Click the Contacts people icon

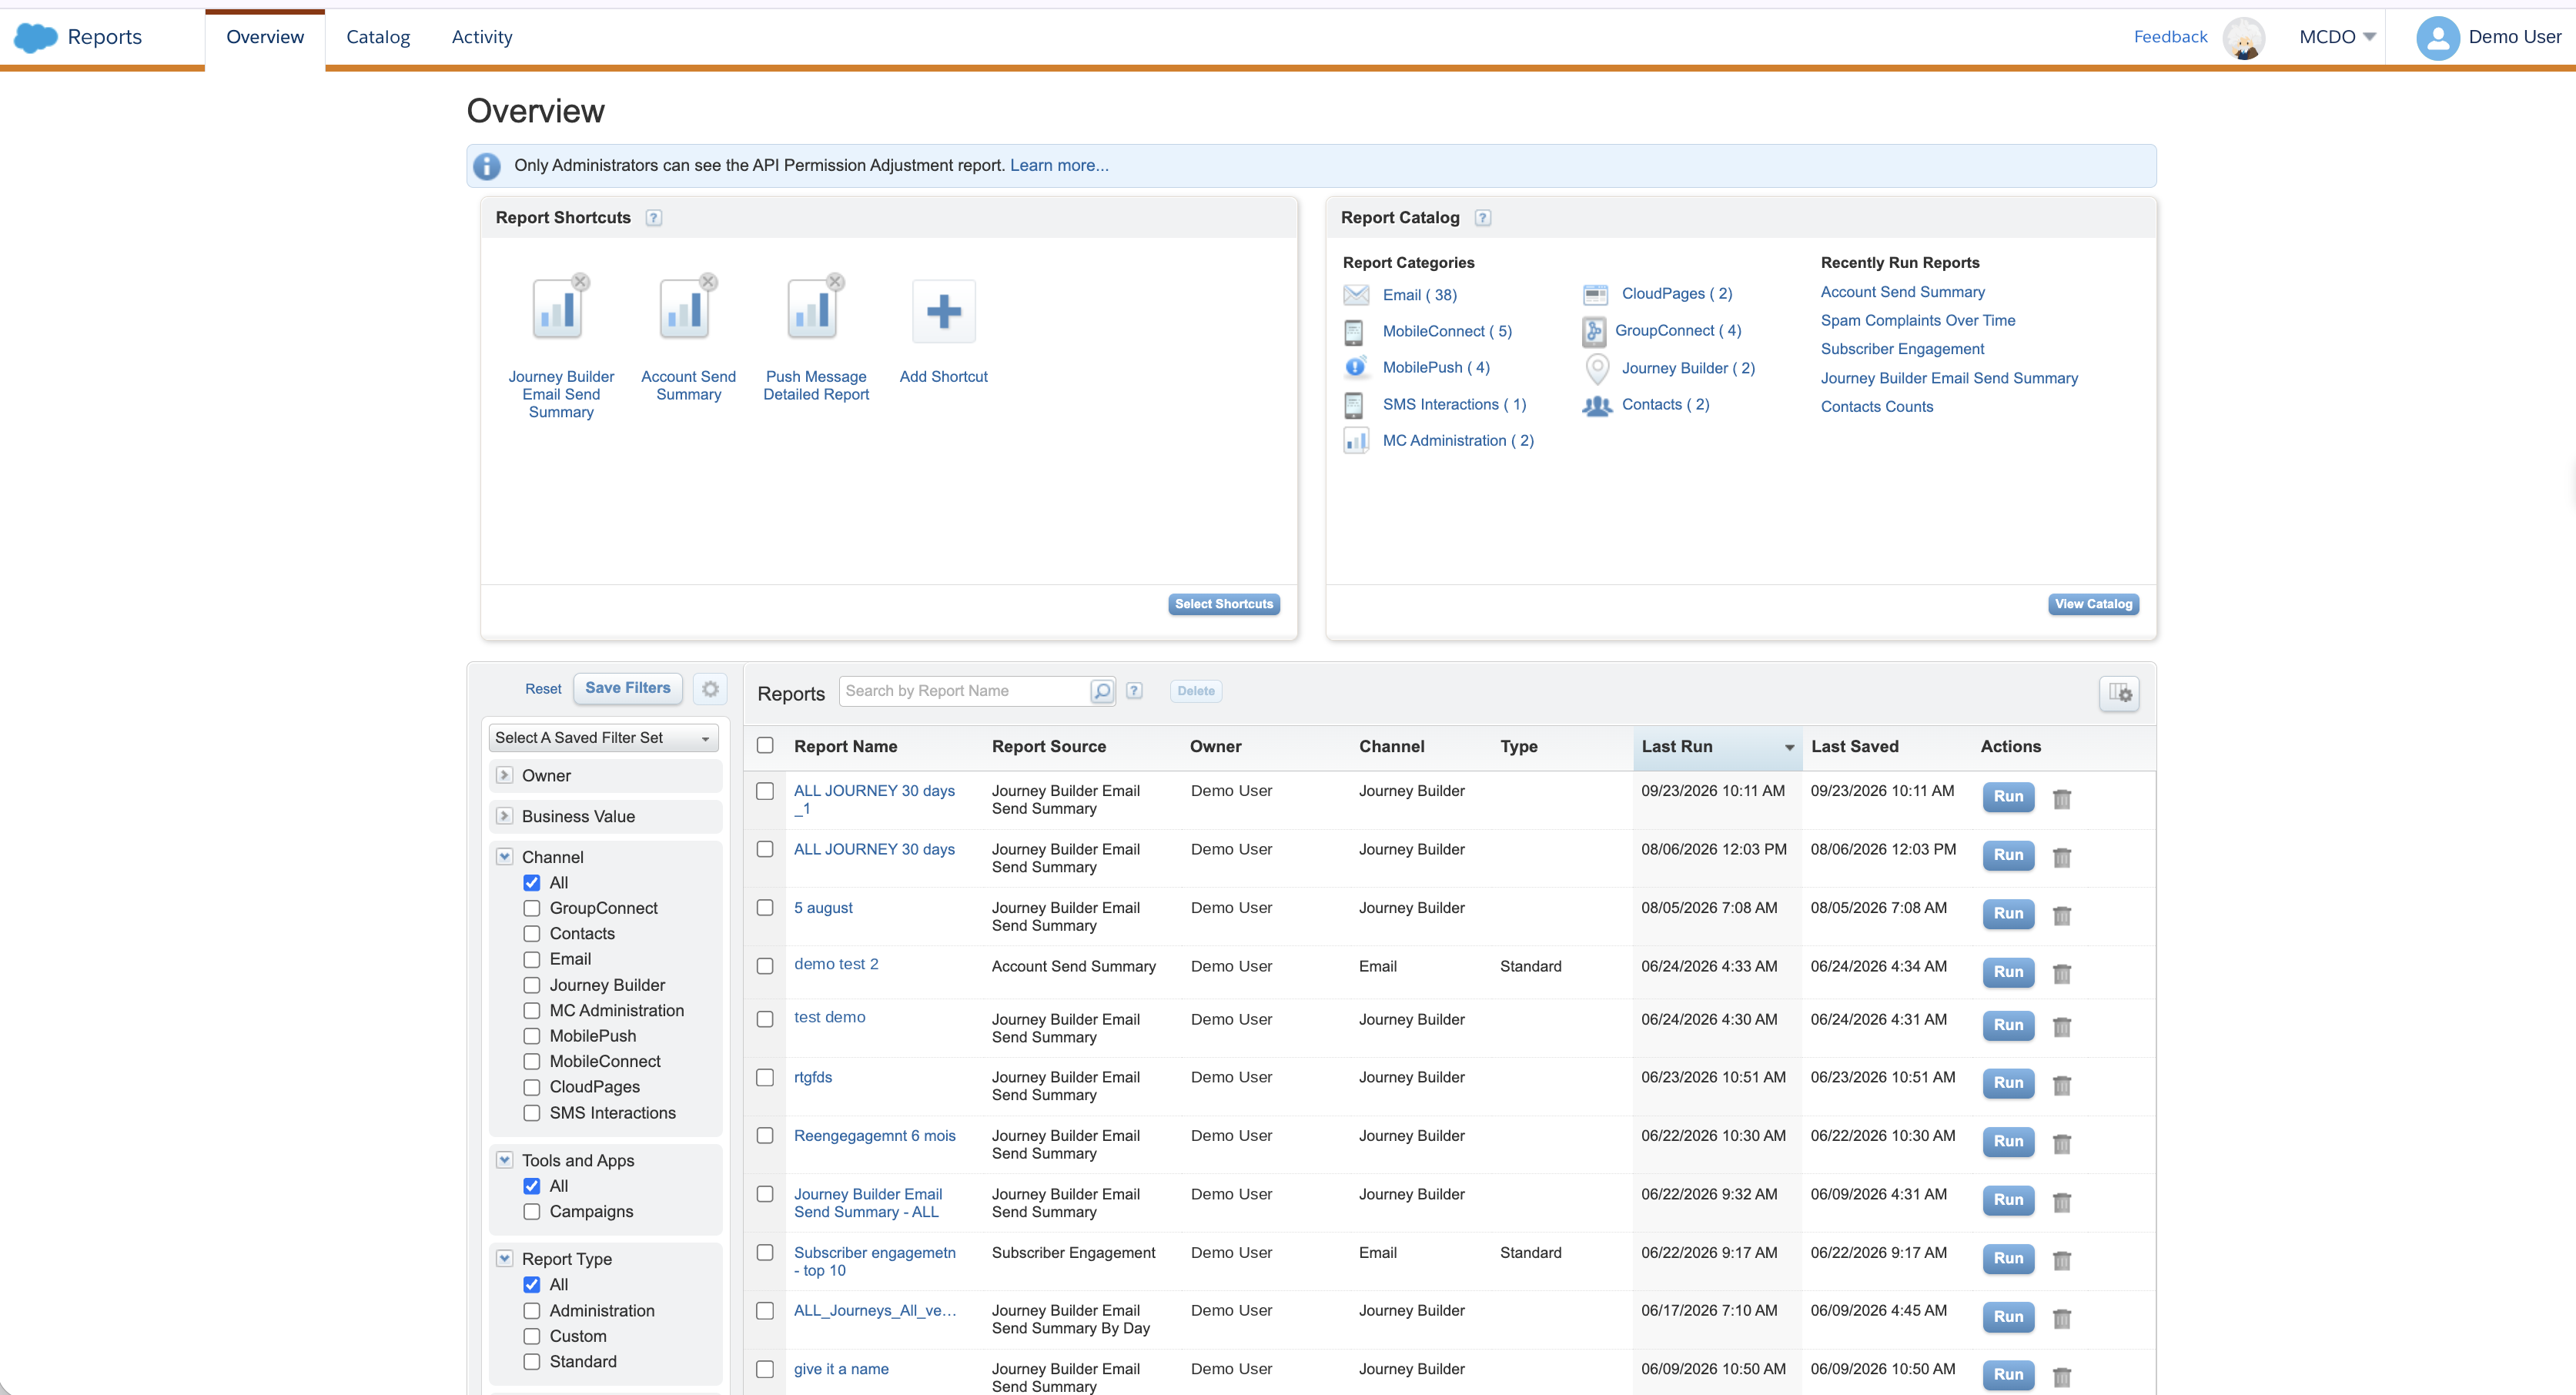click(x=1597, y=405)
